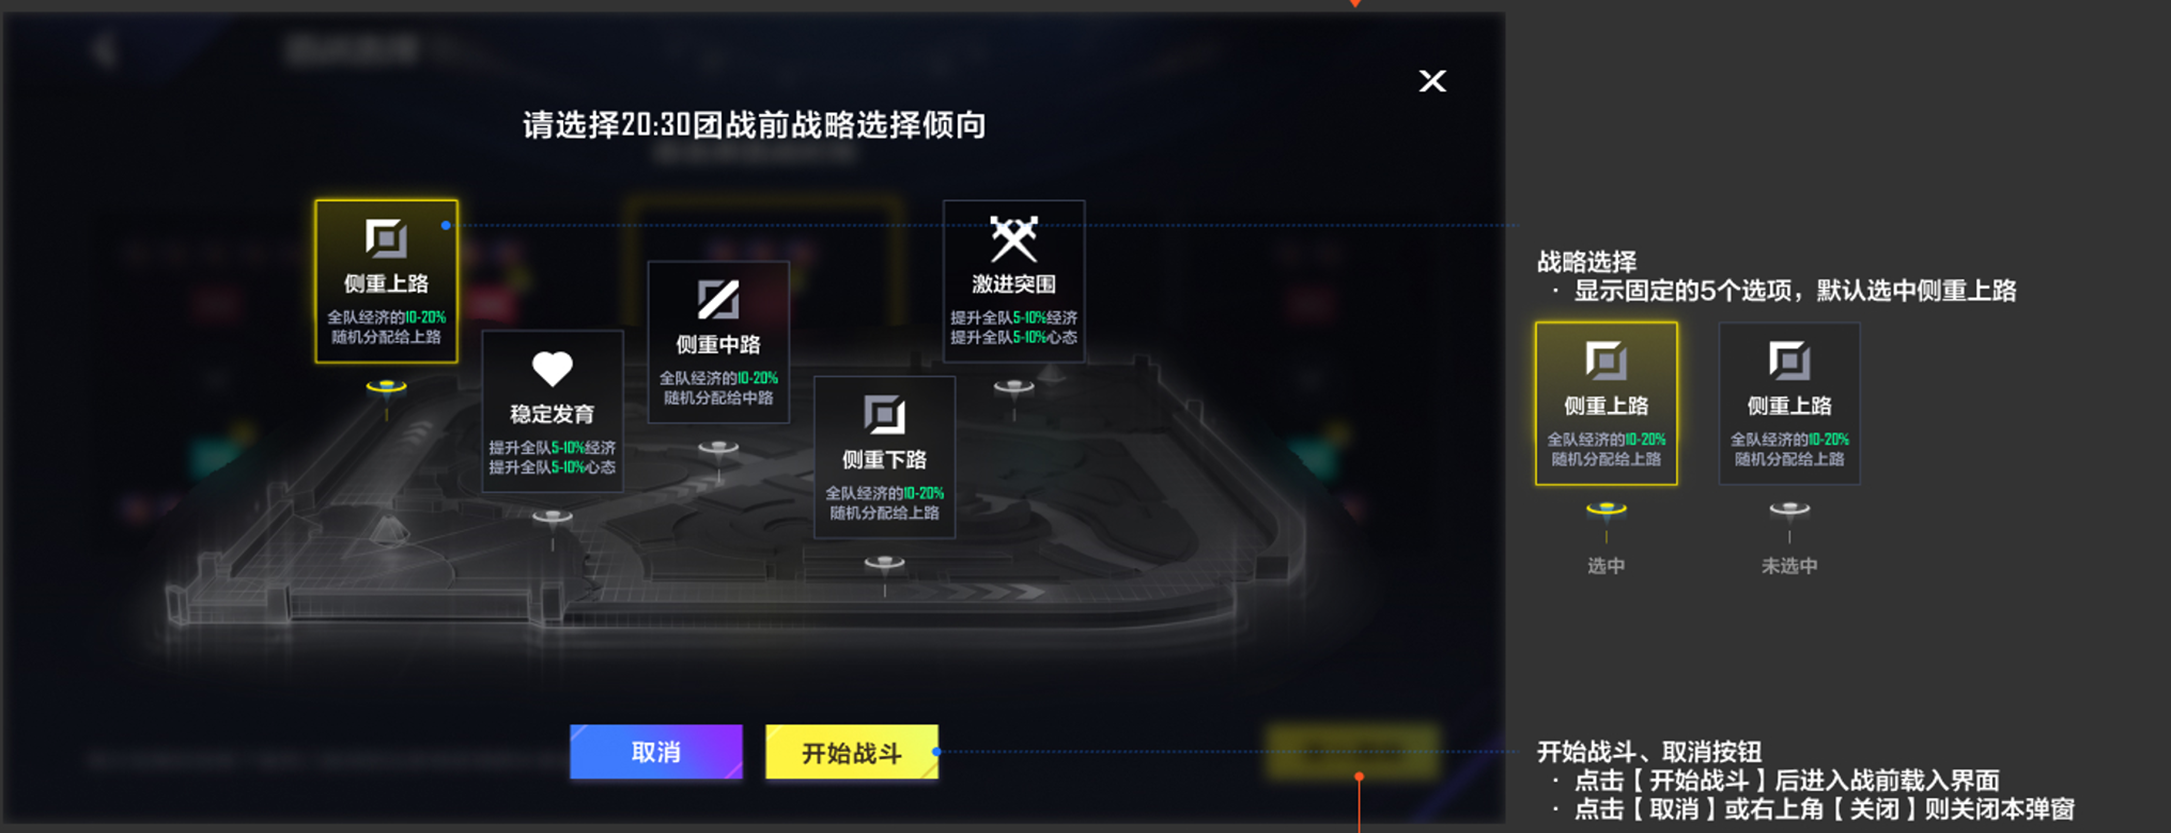Click the nested squares icon on 侧重下路

pos(884,414)
